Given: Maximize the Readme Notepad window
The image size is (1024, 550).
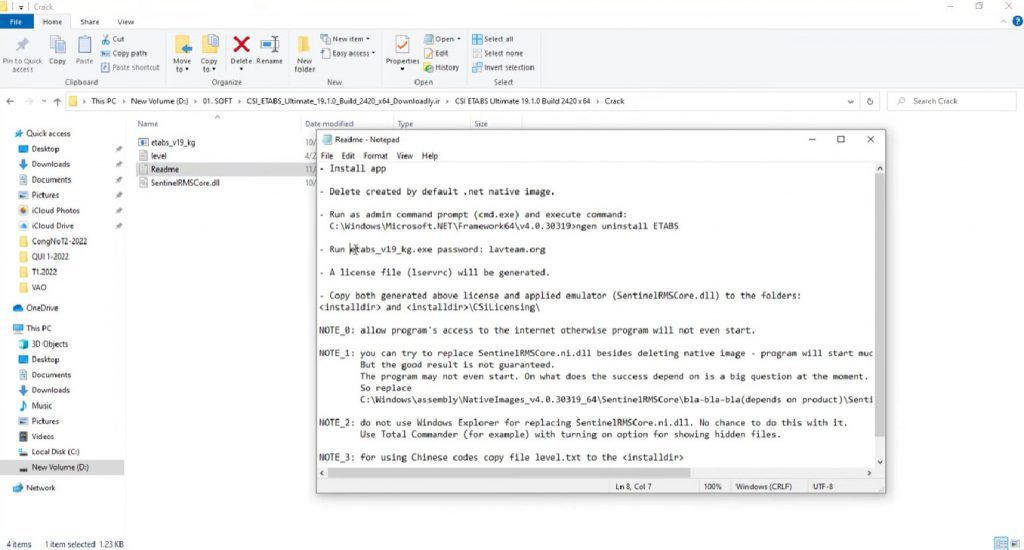Looking at the screenshot, I should (840, 139).
